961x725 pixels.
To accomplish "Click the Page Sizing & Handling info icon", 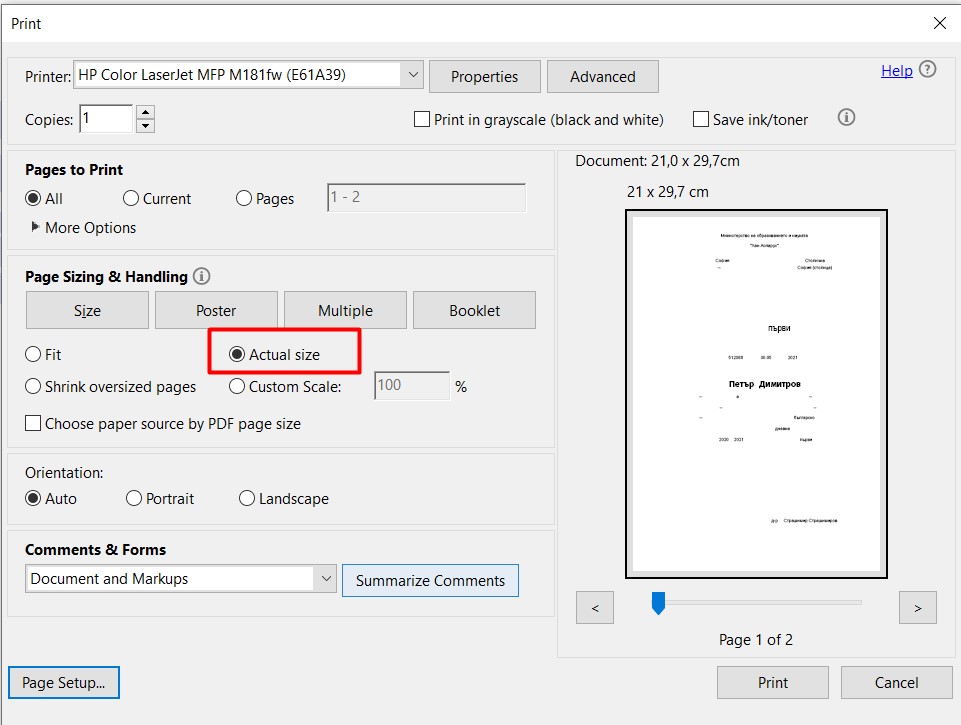I will click(x=202, y=277).
